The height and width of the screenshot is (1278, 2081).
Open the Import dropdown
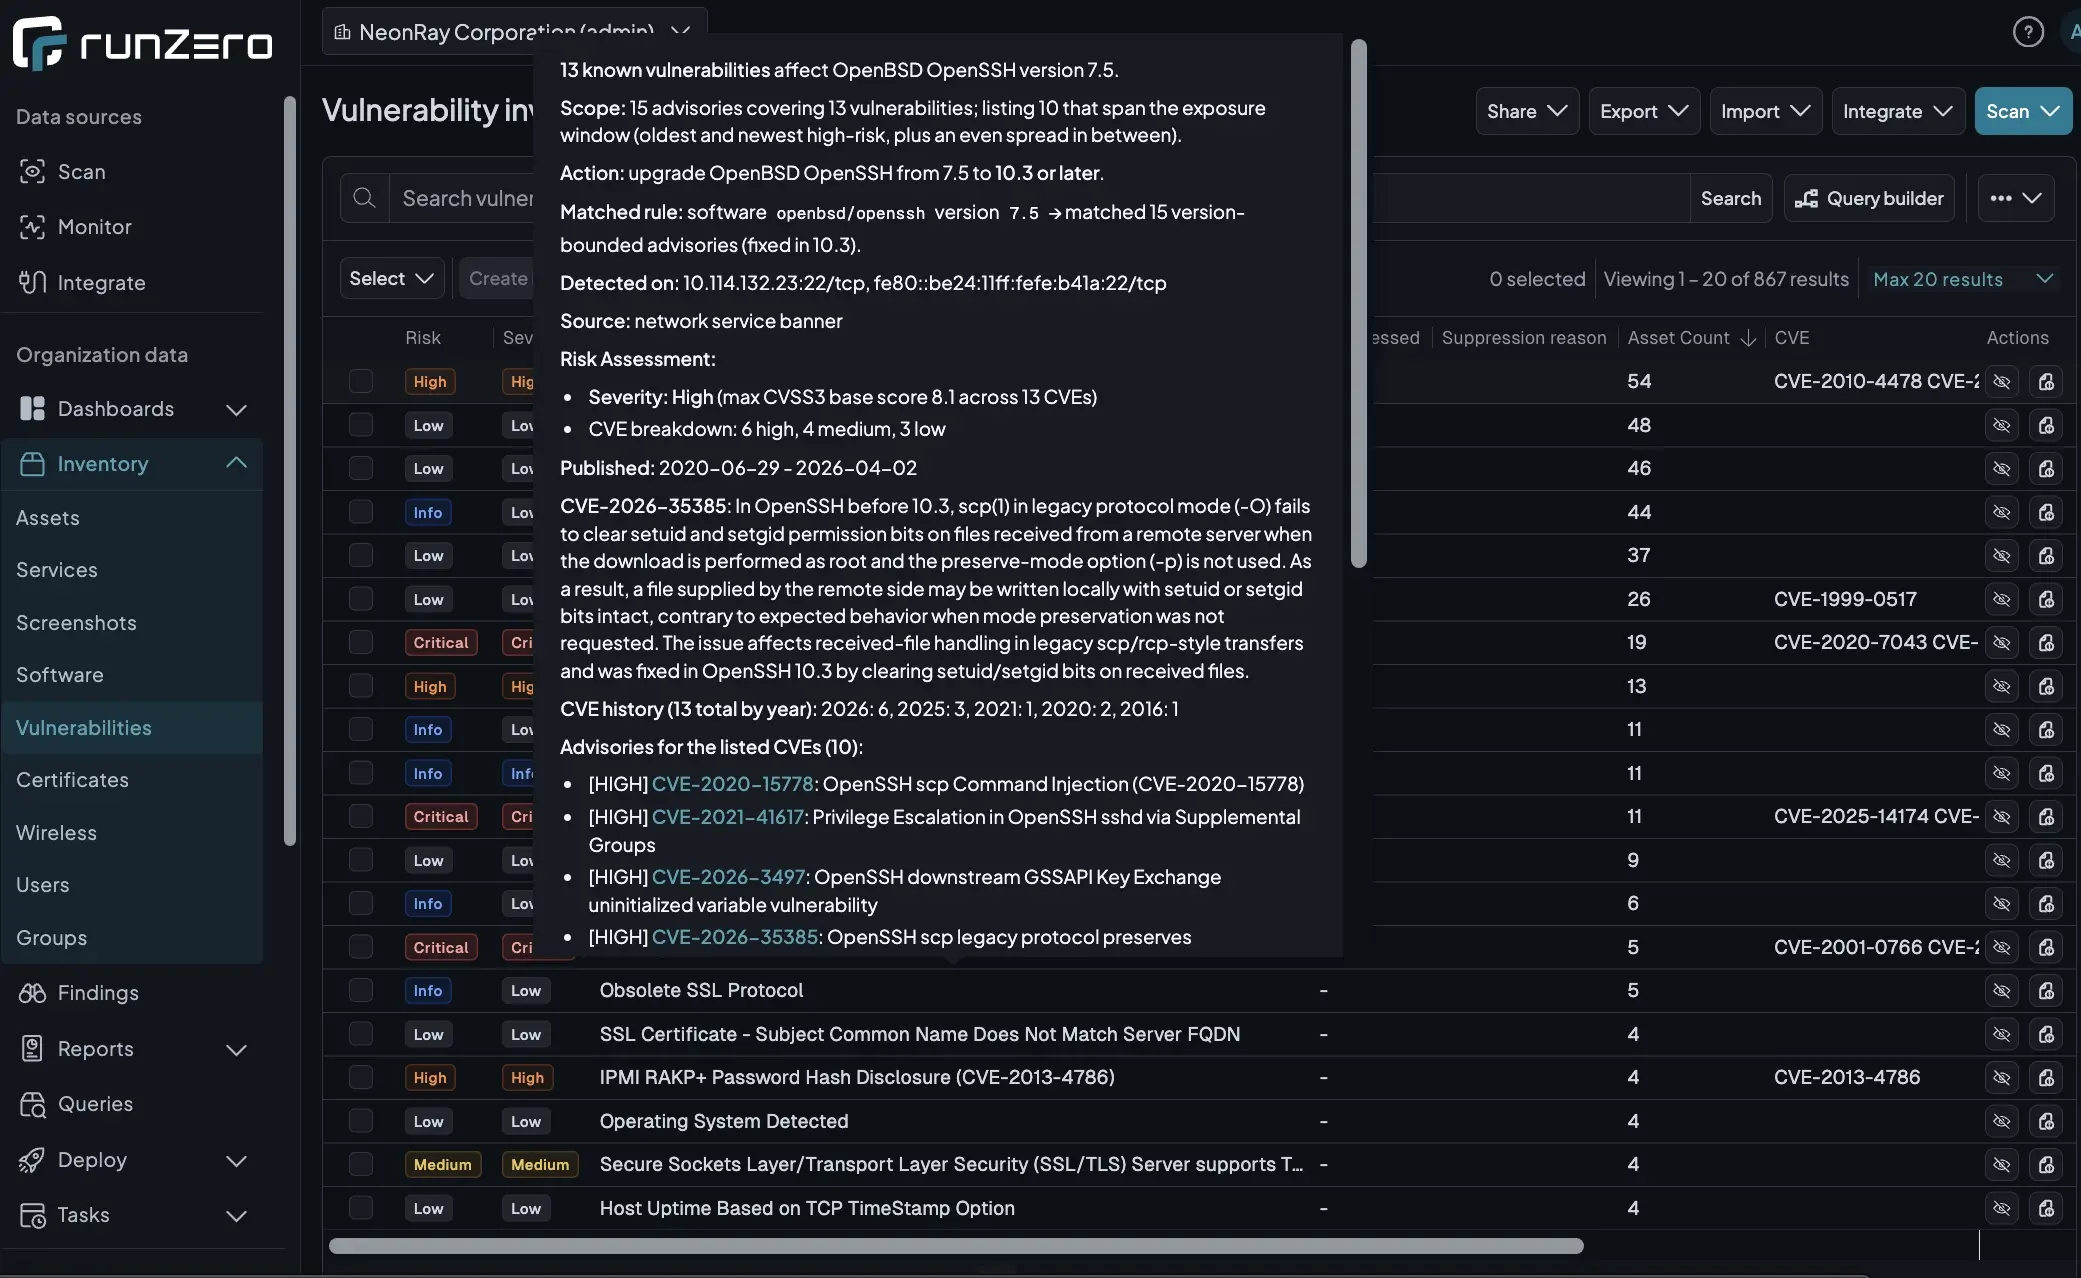(x=1765, y=111)
